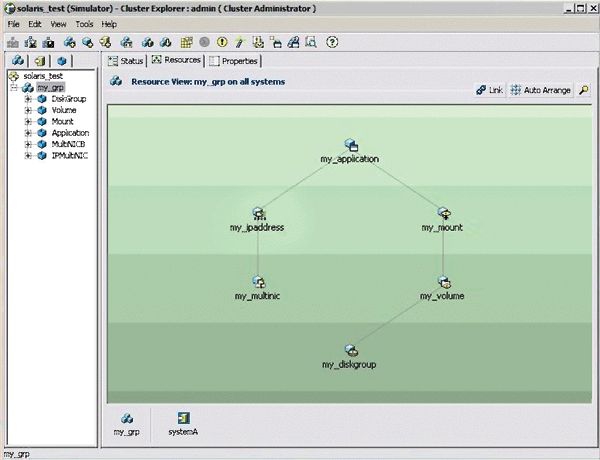Image resolution: width=600 pixels, height=460 pixels.
Task: Click the my_application resource icon
Action: [x=351, y=146]
